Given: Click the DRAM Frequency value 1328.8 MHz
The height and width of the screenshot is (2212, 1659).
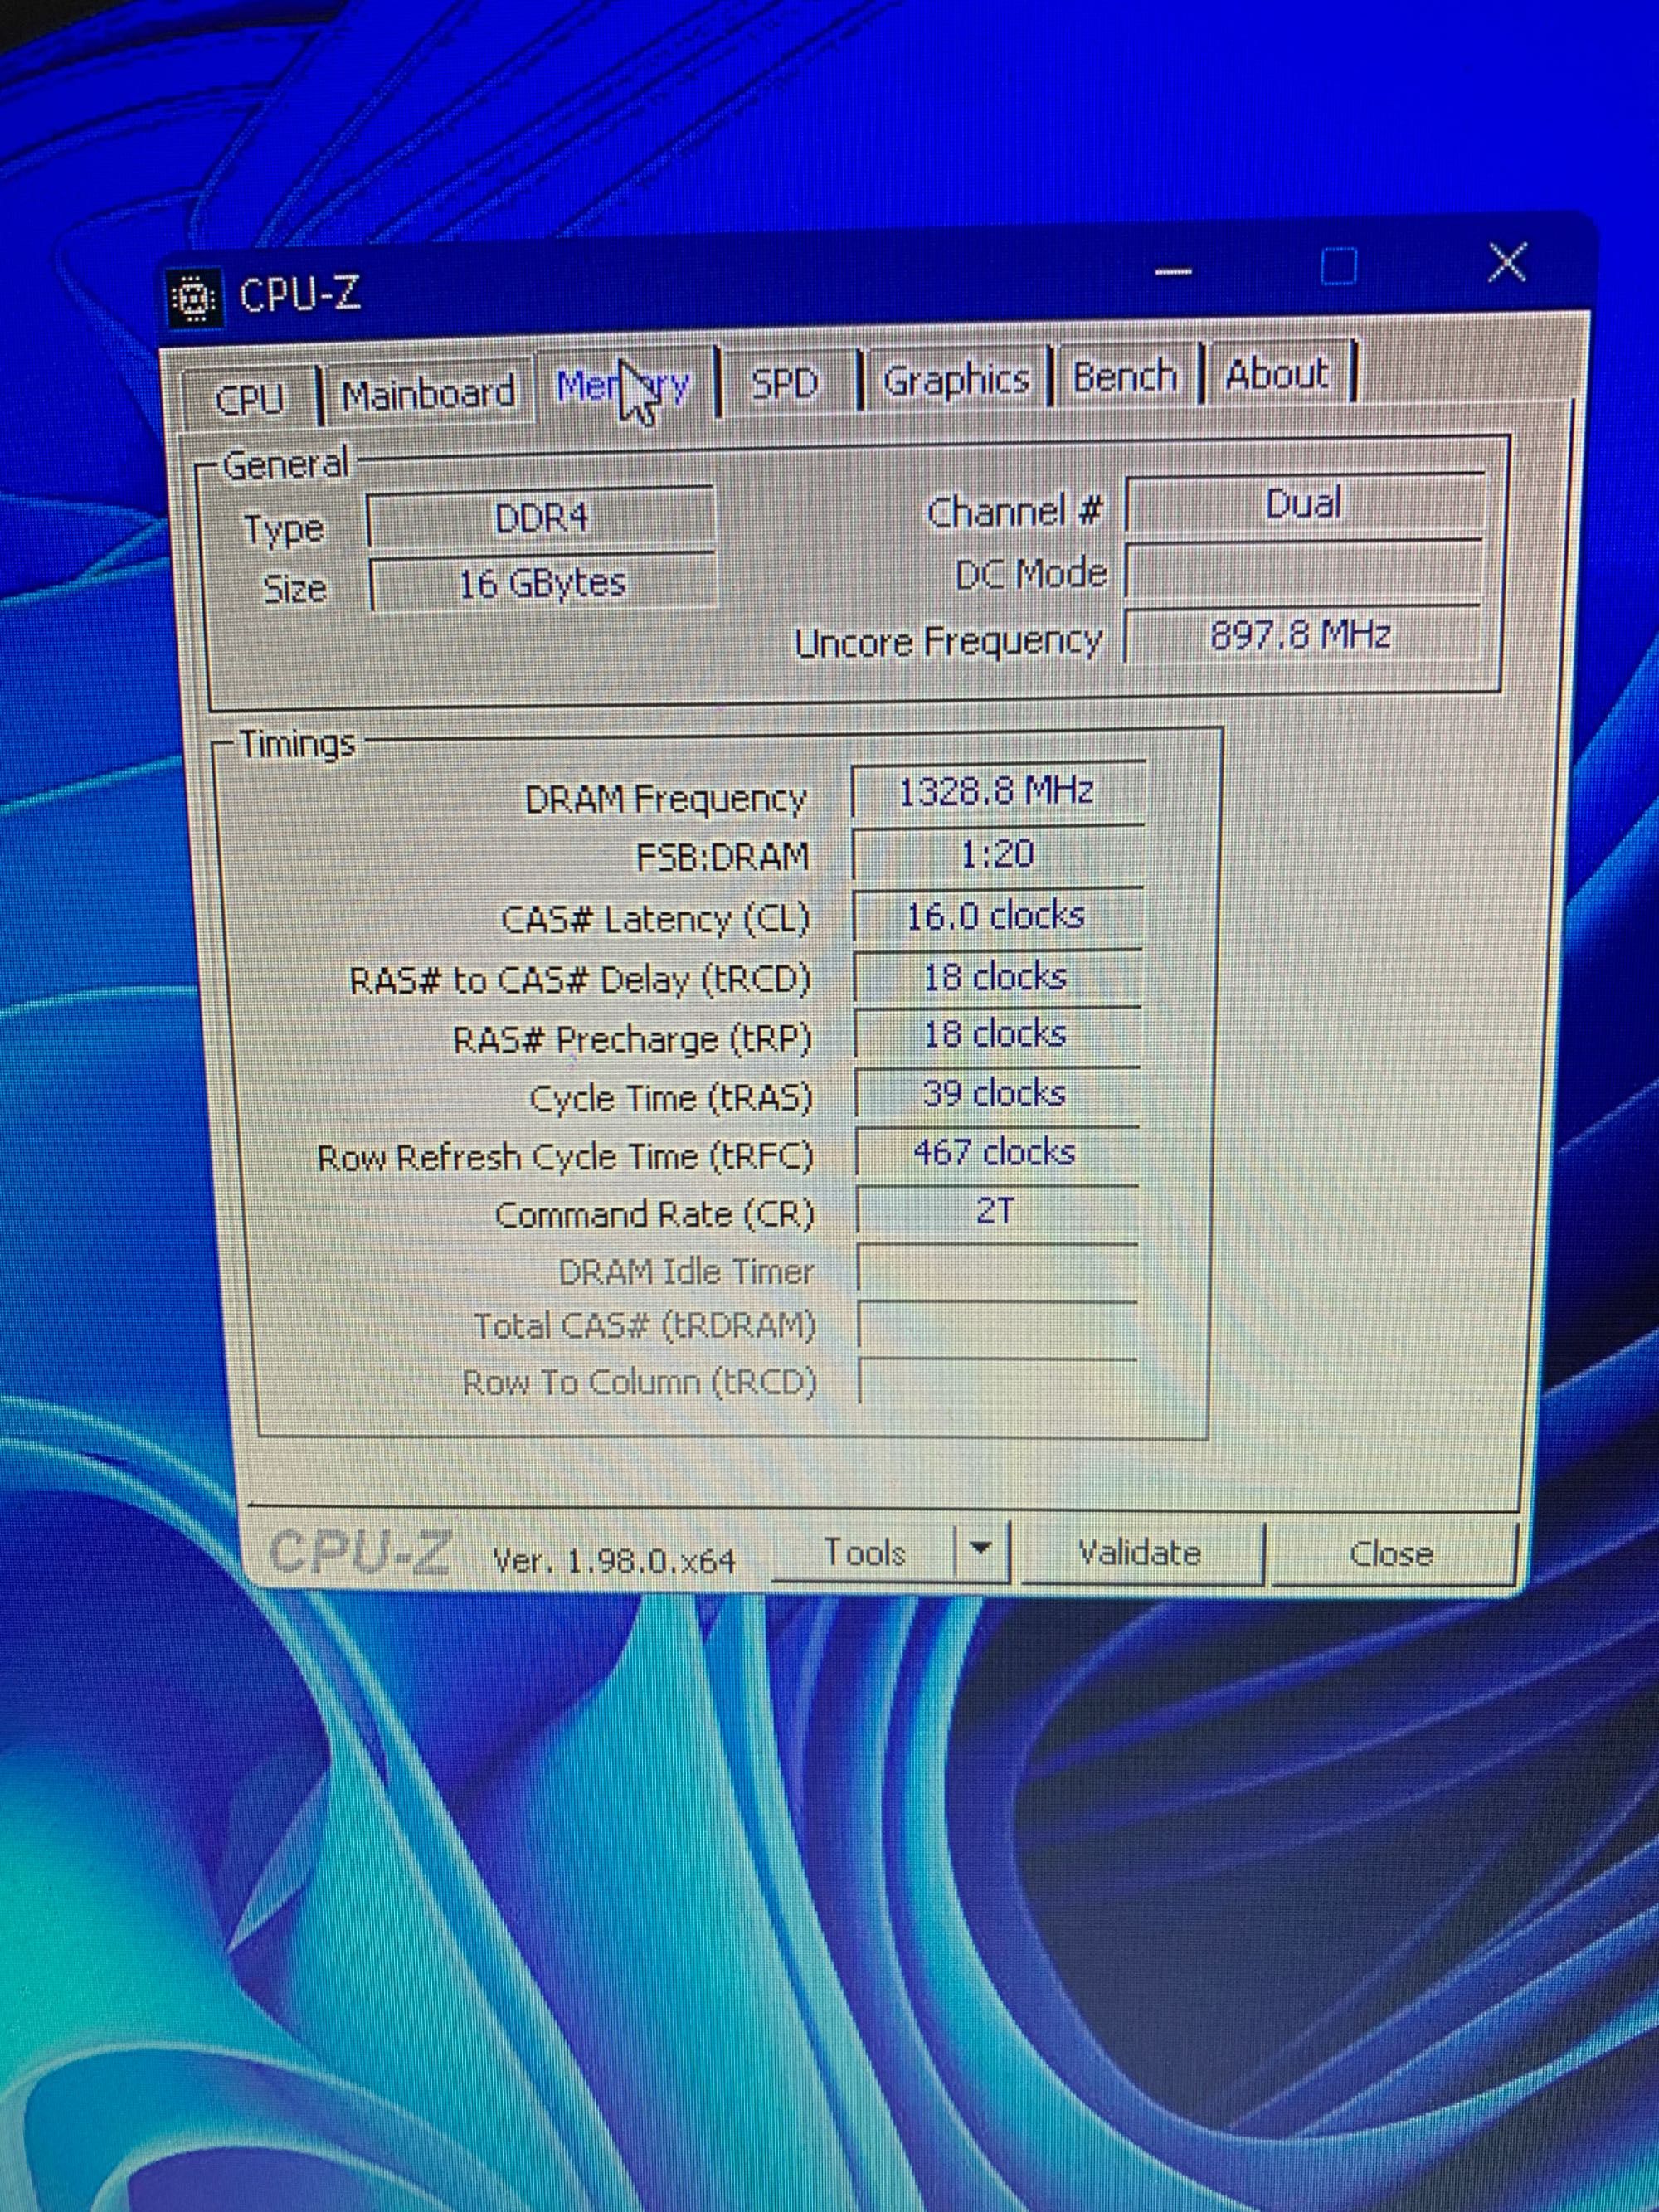Looking at the screenshot, I should 997,792.
